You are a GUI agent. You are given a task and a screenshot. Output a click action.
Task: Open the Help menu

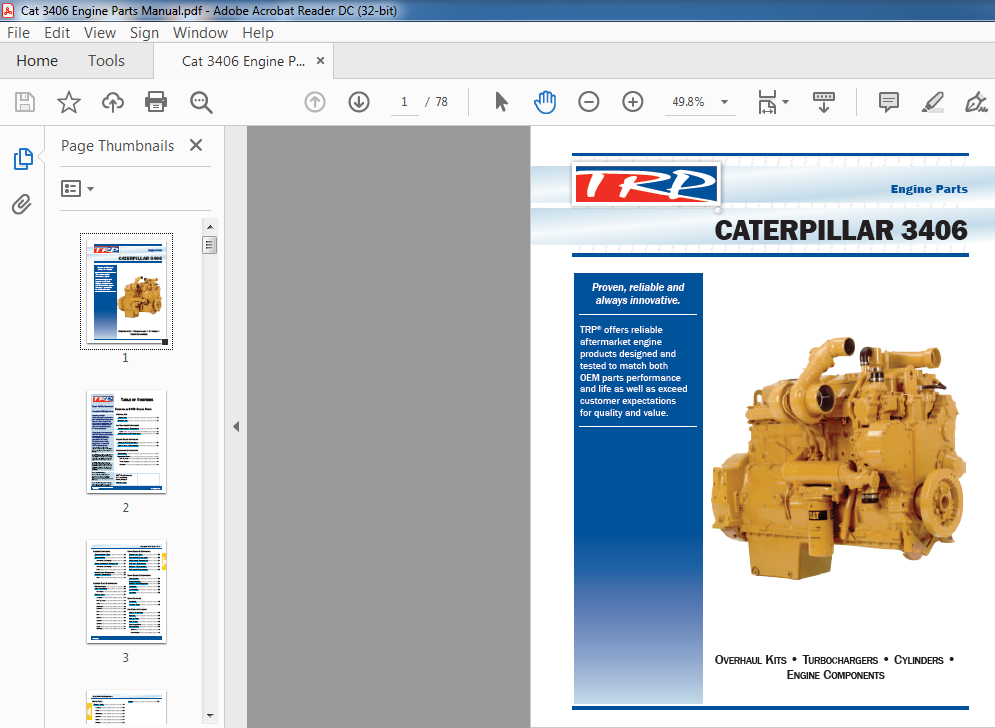point(258,33)
